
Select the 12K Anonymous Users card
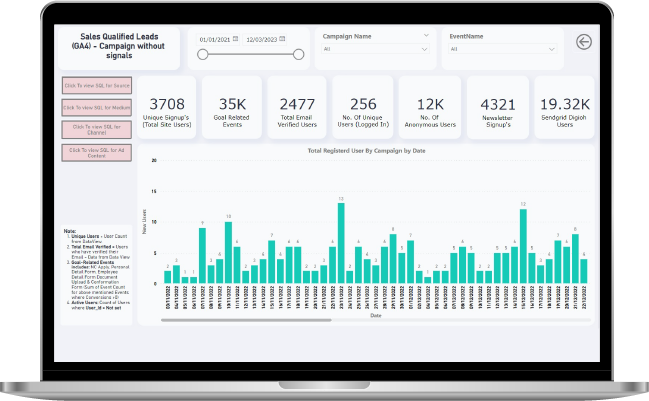point(430,108)
